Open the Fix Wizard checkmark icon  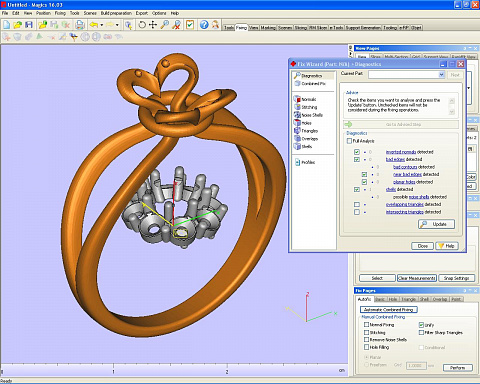(190, 25)
